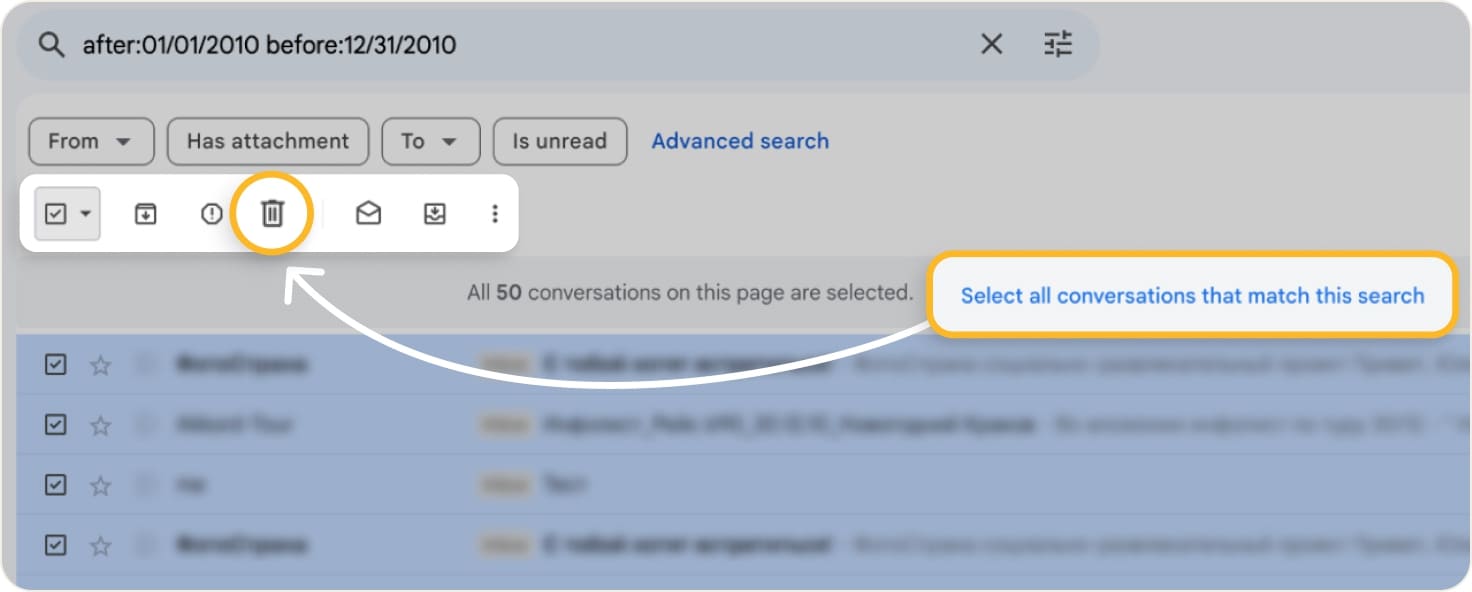
Task: Open the From filter dropdown
Action: point(91,141)
